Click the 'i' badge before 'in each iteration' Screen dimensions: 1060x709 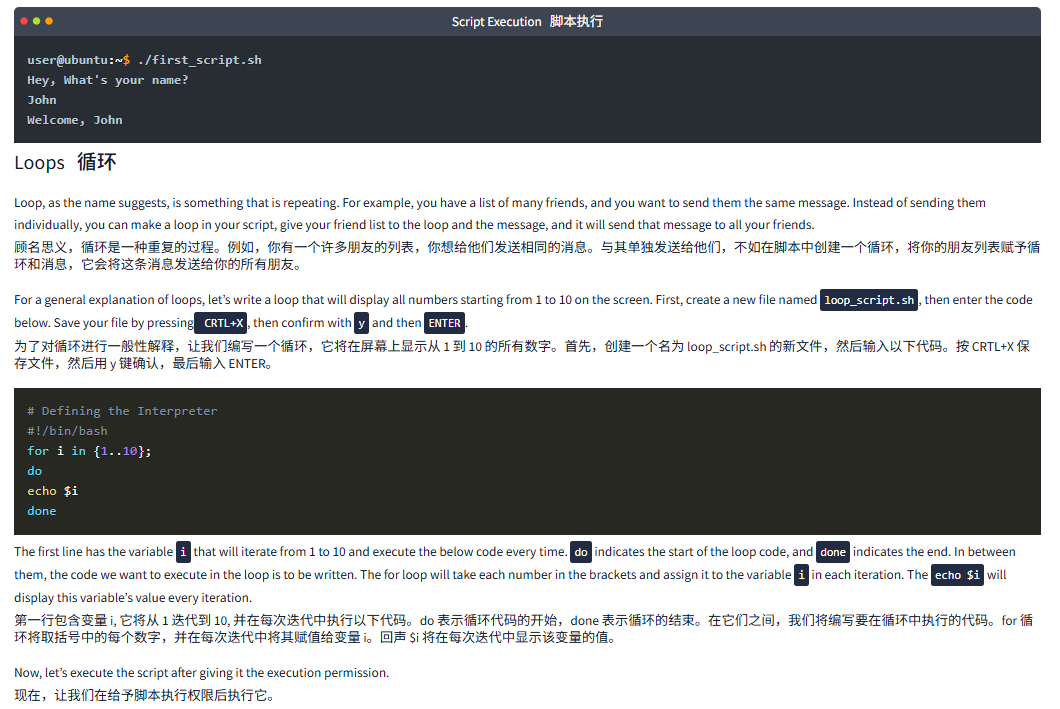801,575
